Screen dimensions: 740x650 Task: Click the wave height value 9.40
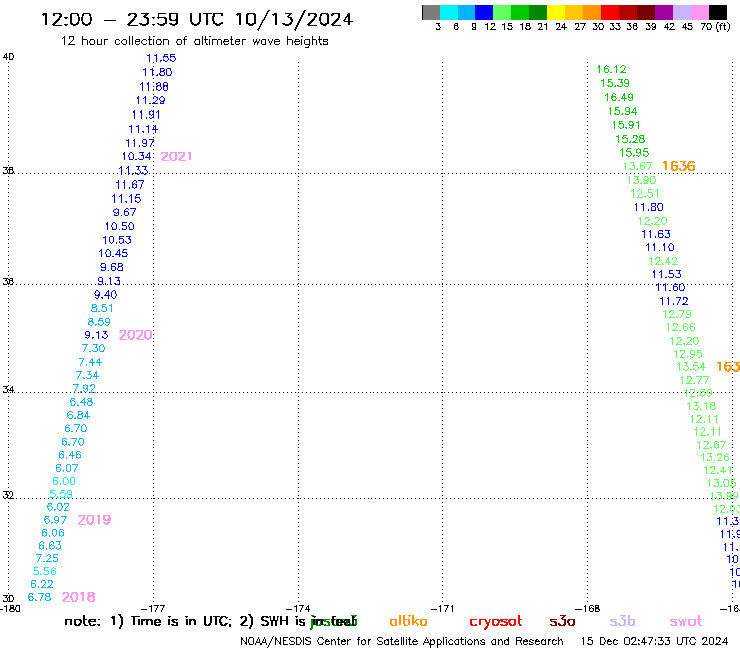[106, 295]
